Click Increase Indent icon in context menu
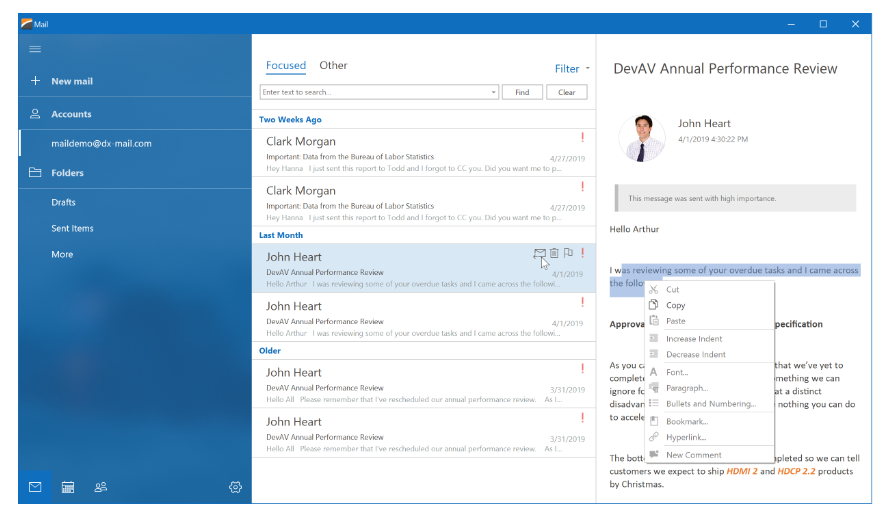This screenshot has width=892, height=521. coord(654,338)
